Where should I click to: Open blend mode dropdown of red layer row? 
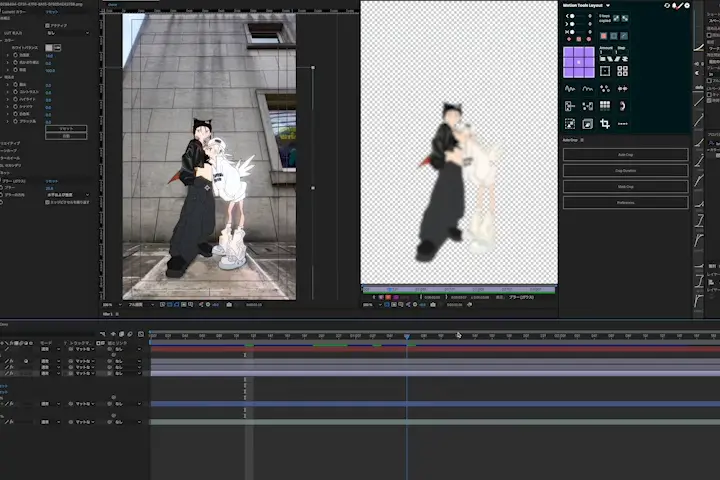tap(51, 350)
